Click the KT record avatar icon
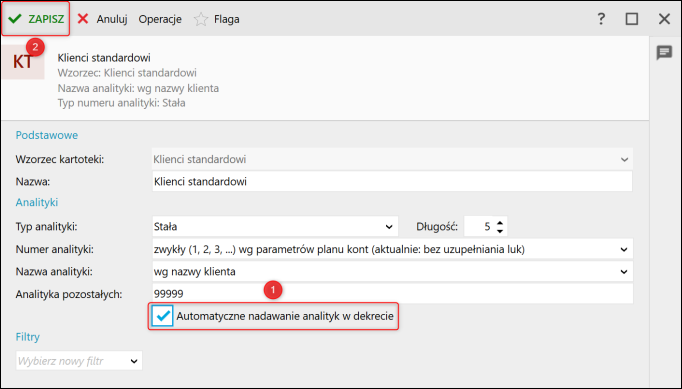This screenshot has height=389, width=682. 23,62
